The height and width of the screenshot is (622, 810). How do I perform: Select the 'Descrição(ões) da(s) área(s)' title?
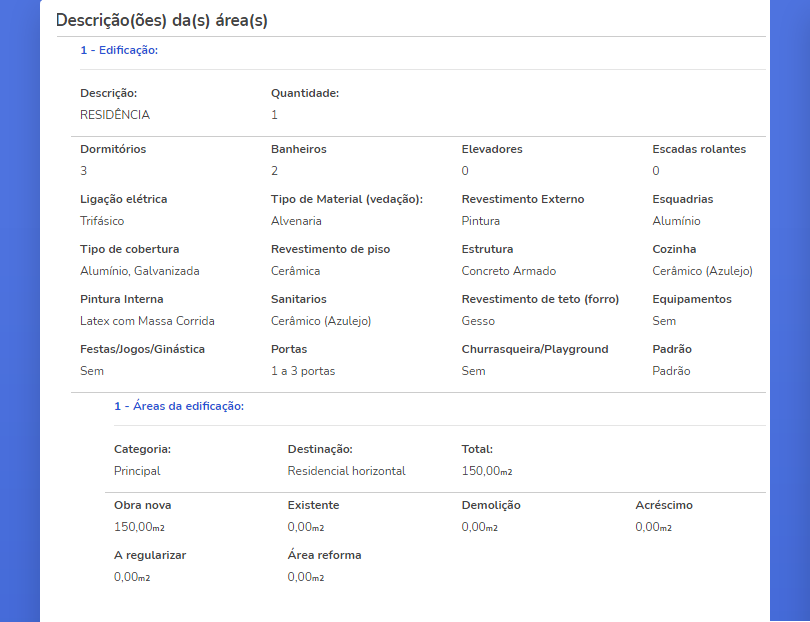point(162,21)
